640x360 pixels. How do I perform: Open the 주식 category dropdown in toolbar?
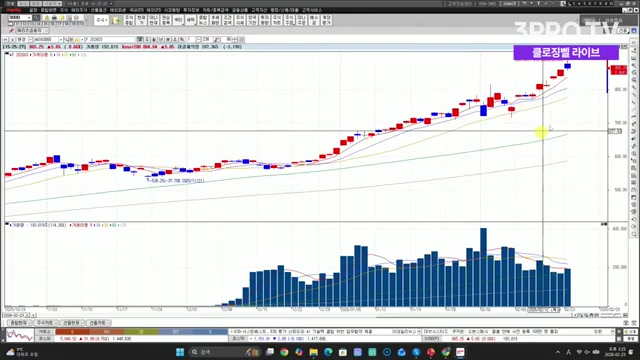101,20
